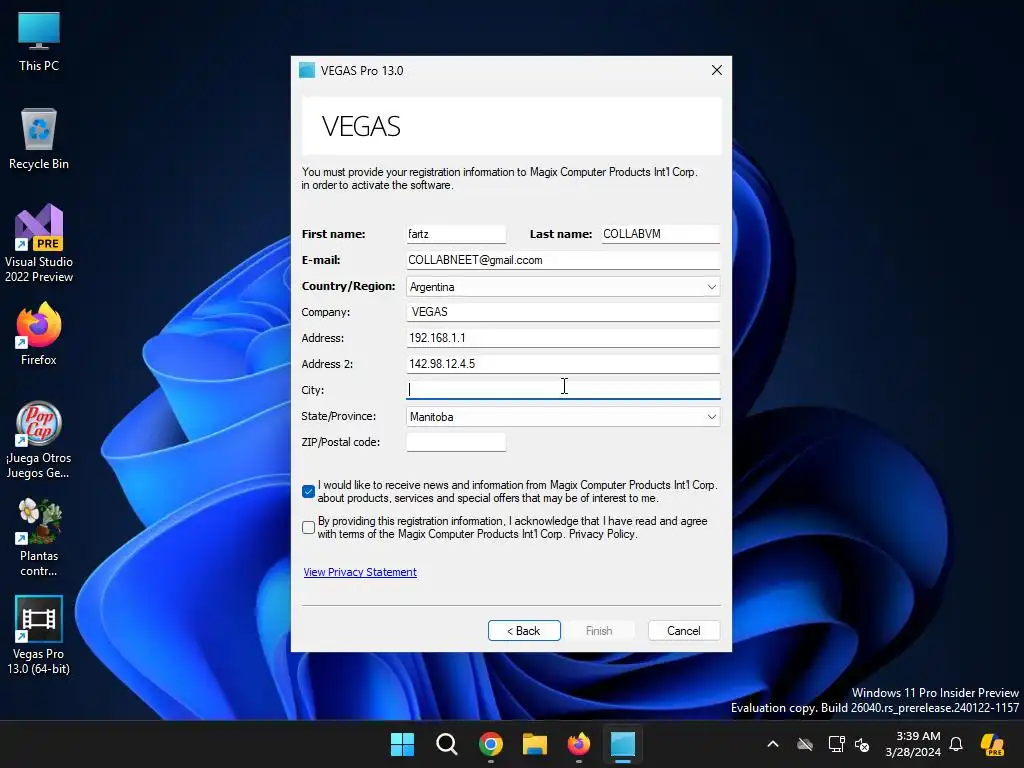Select Vegas Pro 13.0 (64-bit) desktop shortcut

(39, 635)
